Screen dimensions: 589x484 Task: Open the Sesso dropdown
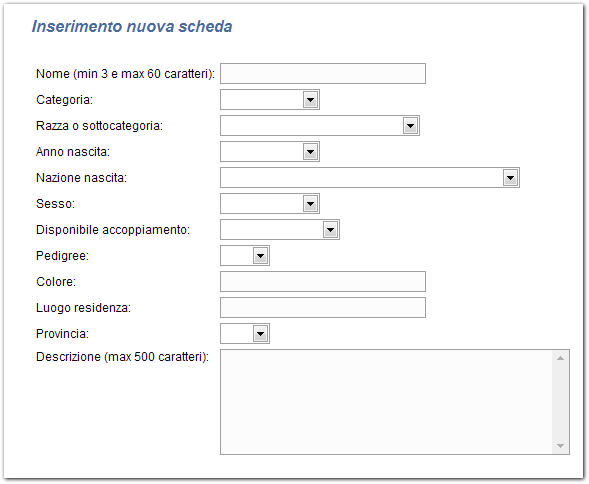[310, 204]
